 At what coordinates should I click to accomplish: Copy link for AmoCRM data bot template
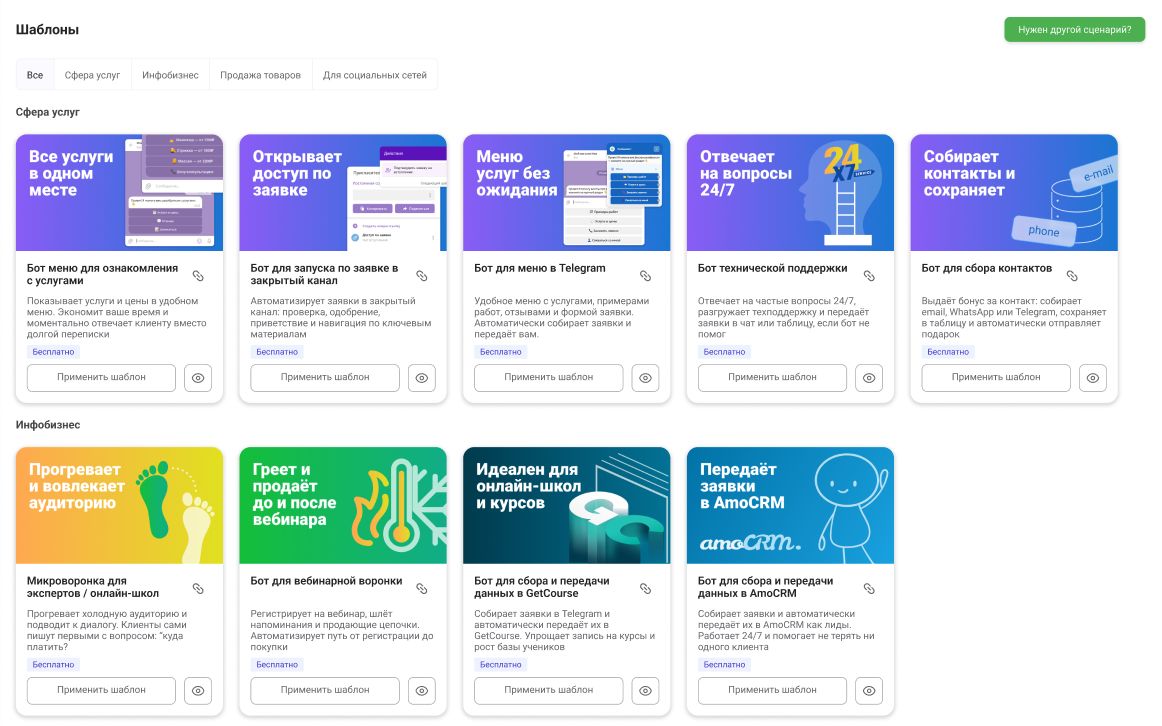(868, 588)
